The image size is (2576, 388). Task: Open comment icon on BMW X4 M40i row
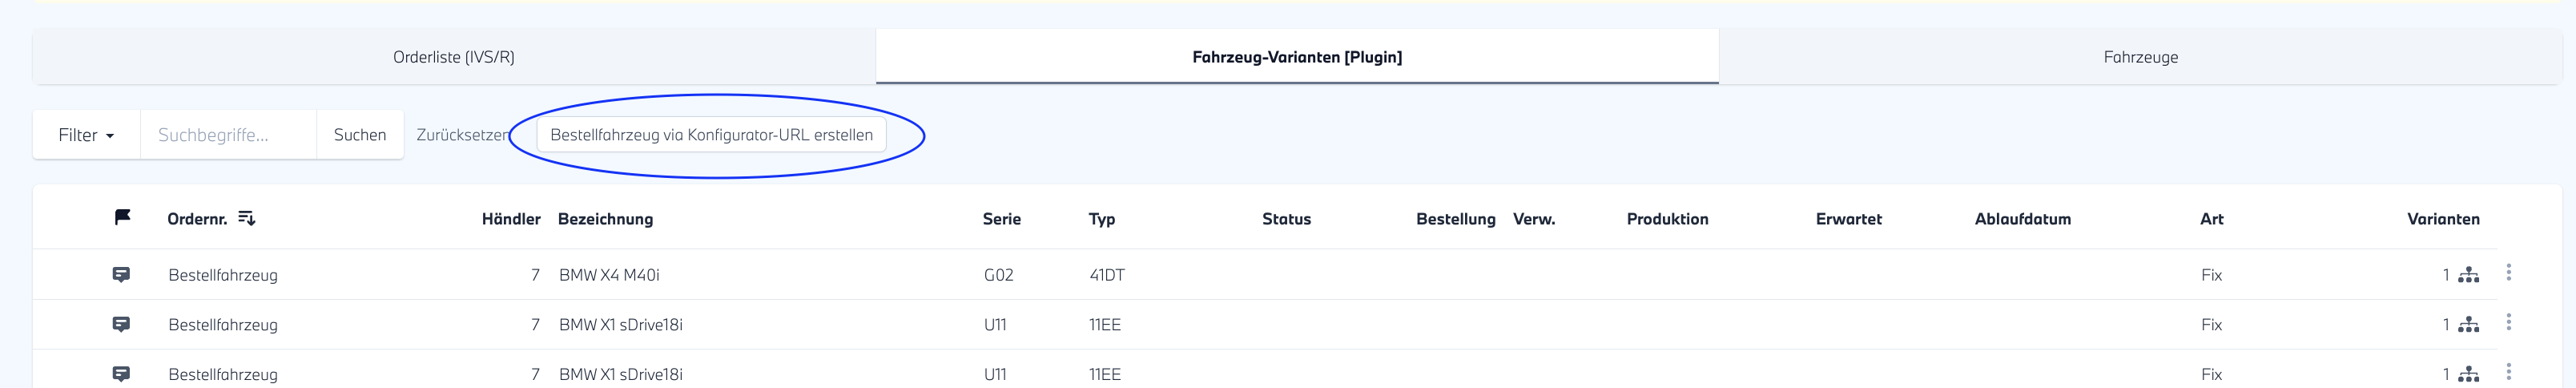point(121,274)
